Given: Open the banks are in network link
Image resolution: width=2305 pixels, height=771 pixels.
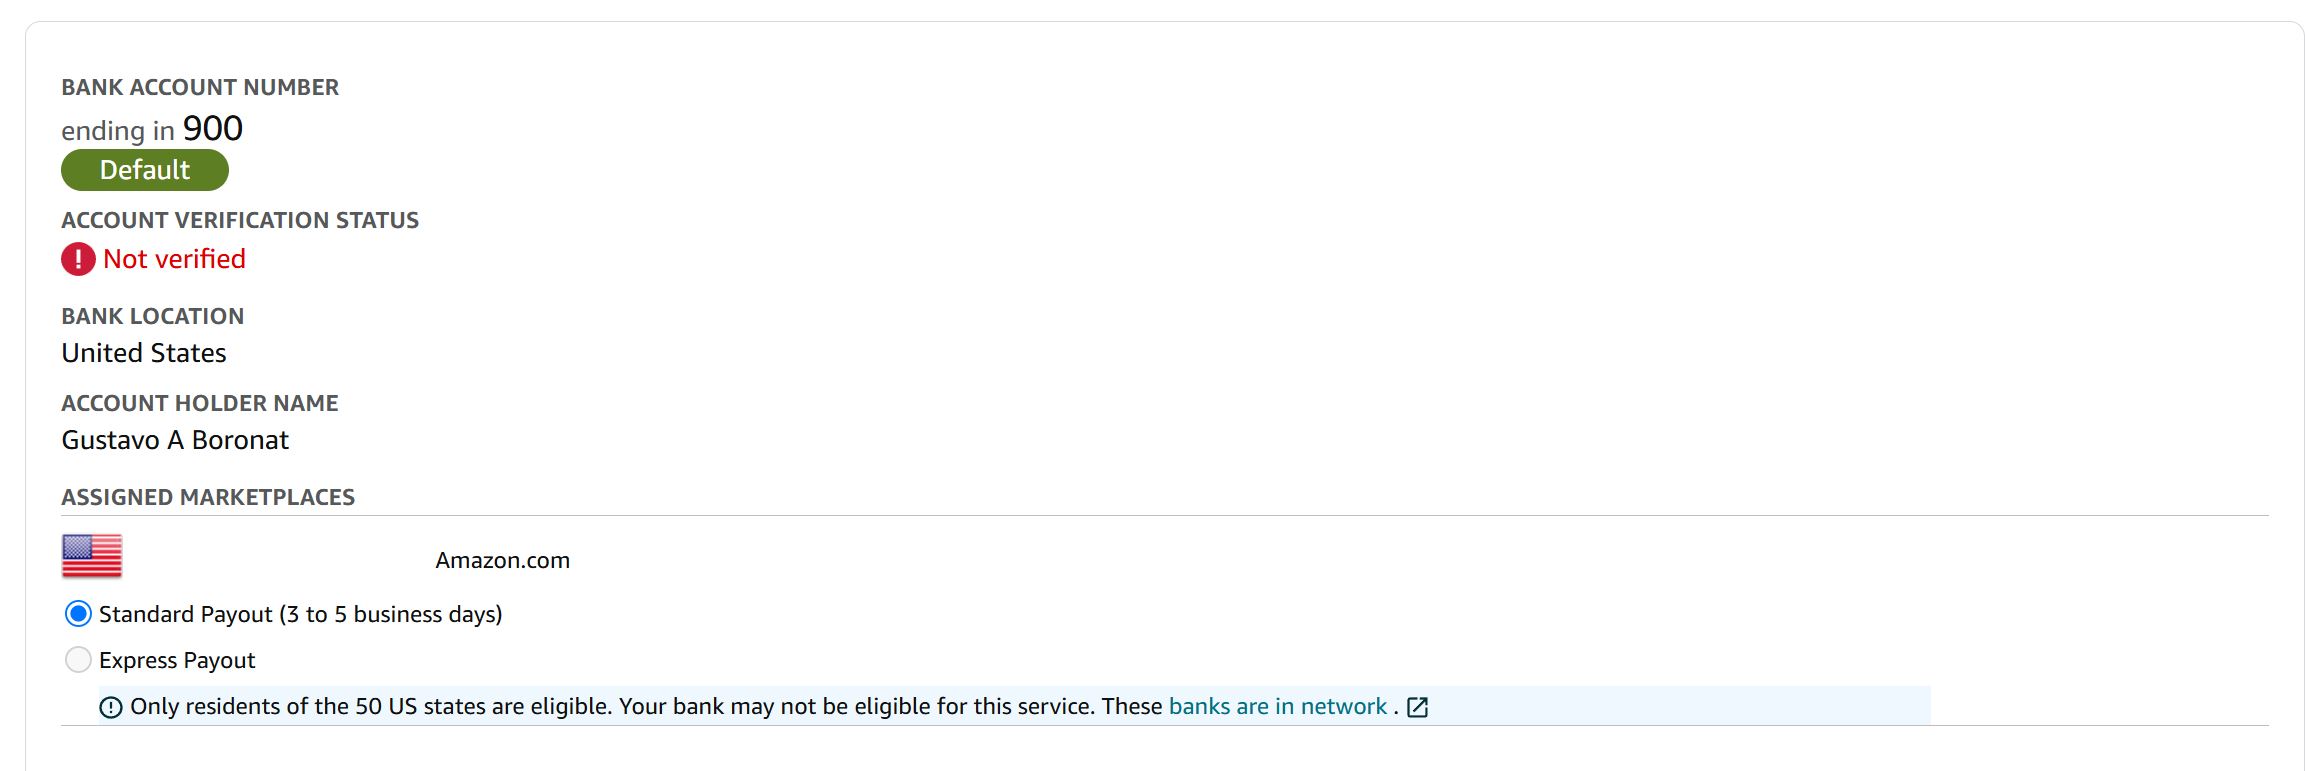Looking at the screenshot, I should coord(1278,706).
